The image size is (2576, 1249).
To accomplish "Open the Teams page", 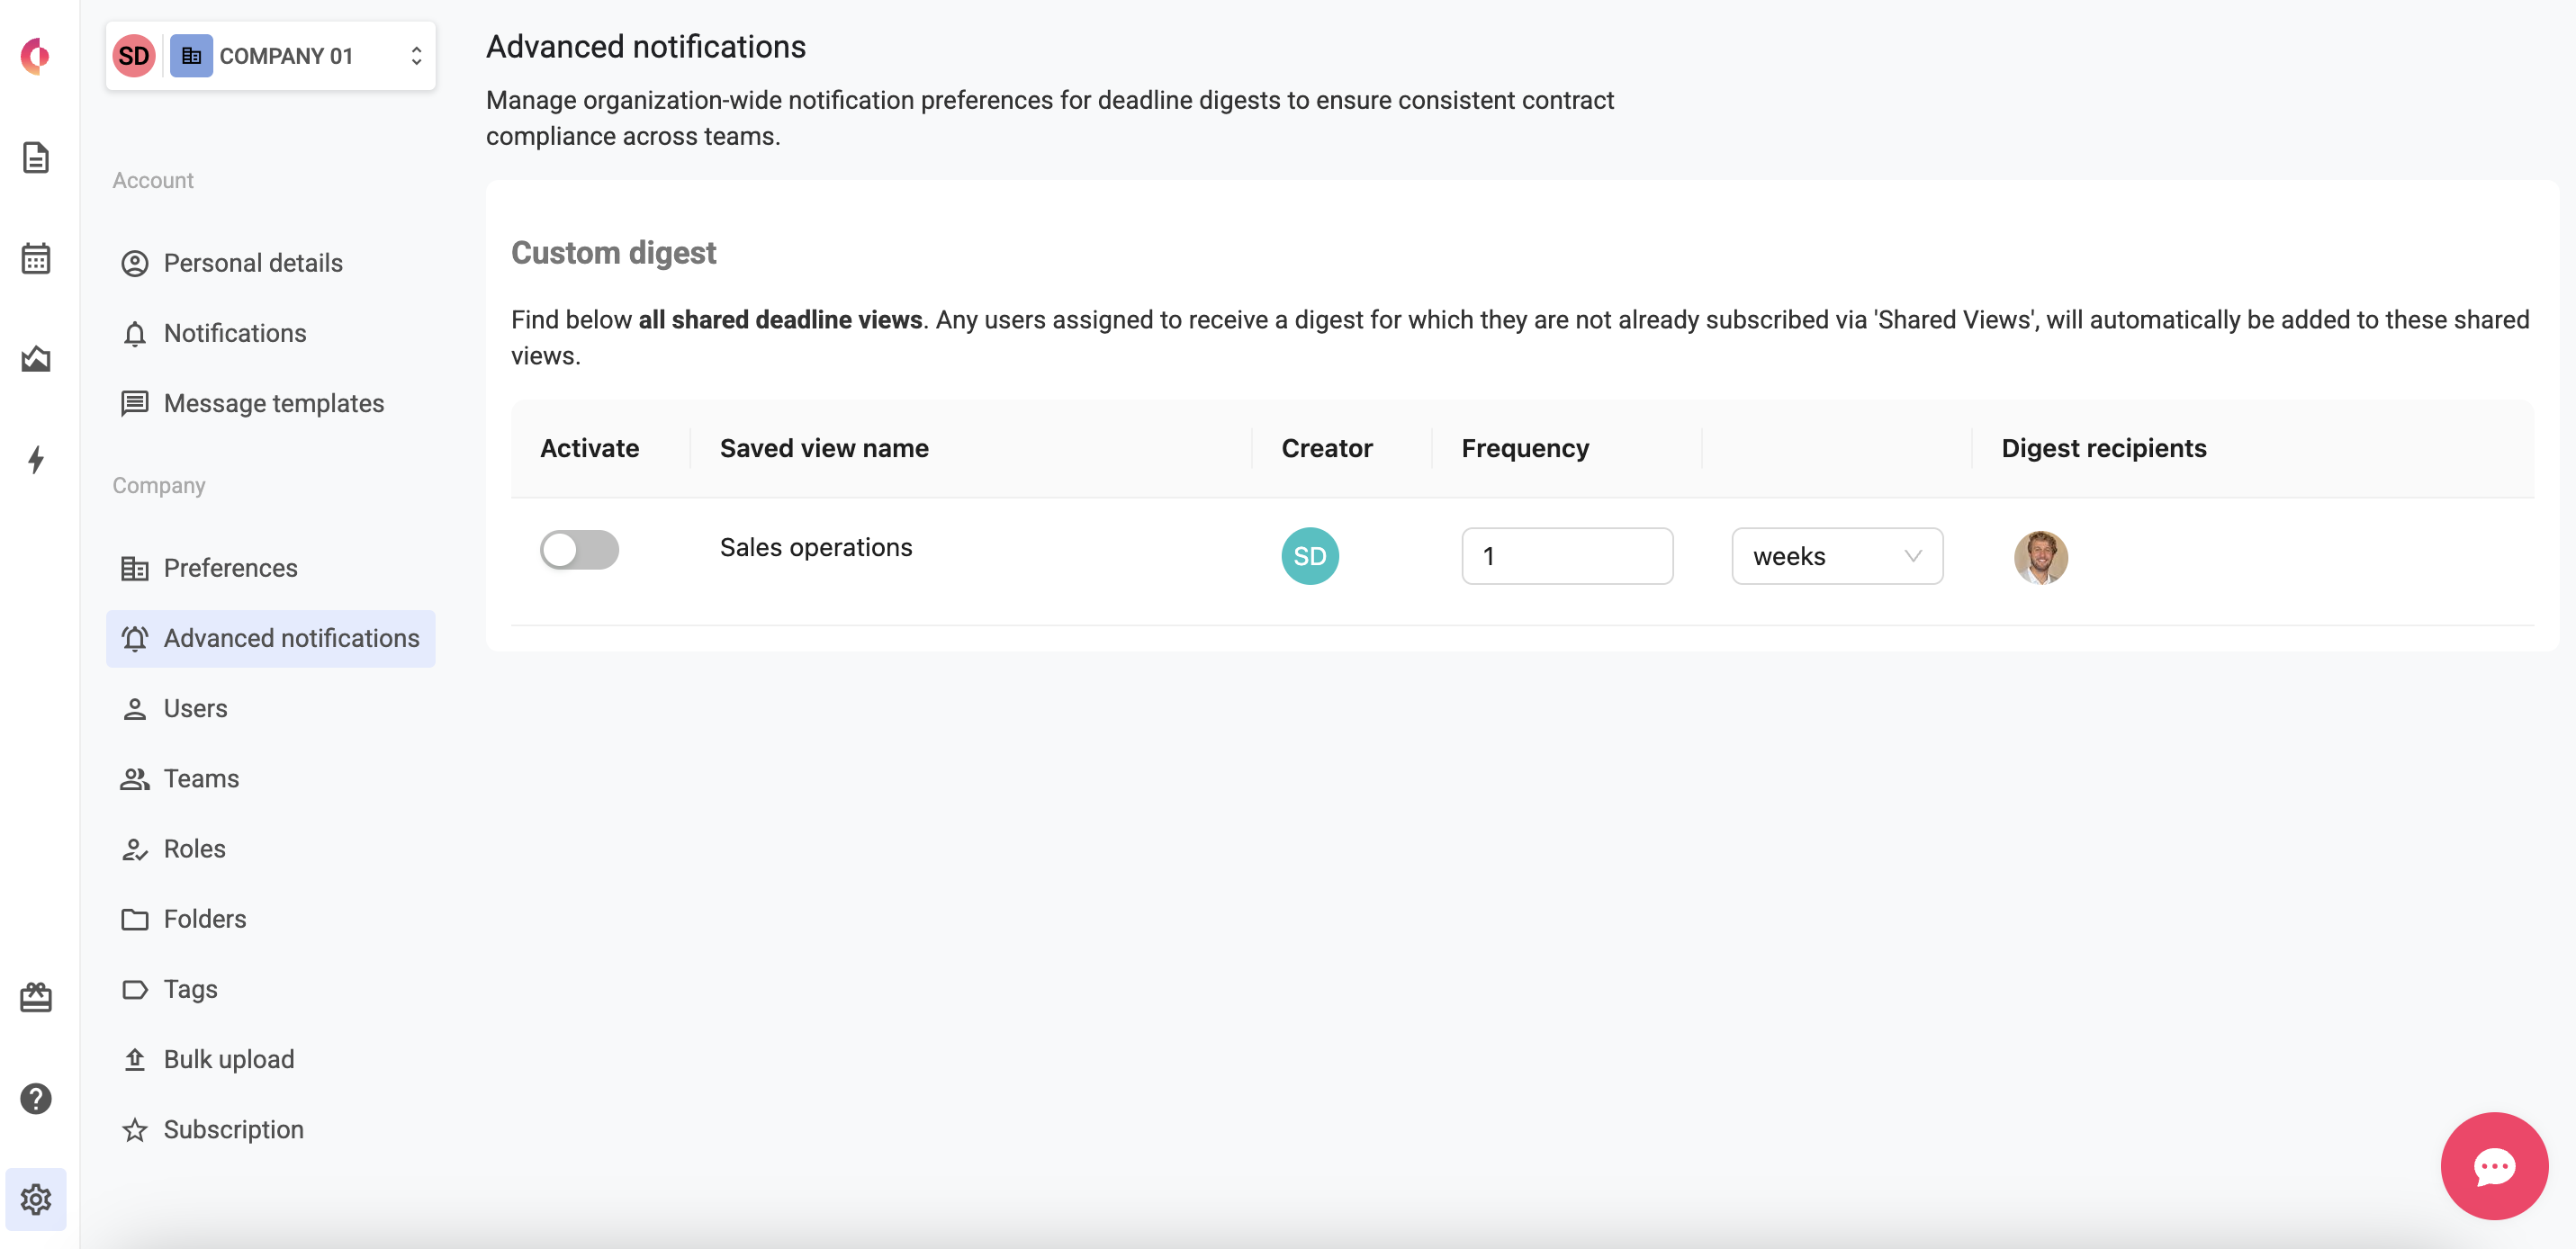I will pos(270,778).
